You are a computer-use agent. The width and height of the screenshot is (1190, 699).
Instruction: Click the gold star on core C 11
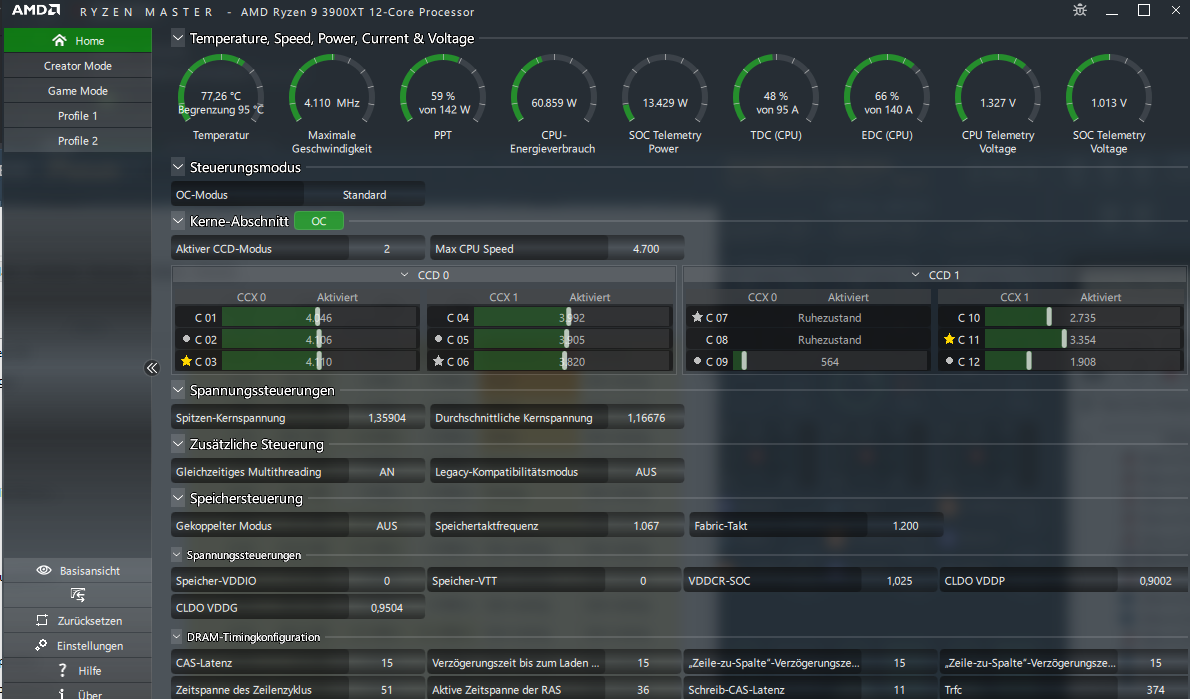(949, 339)
